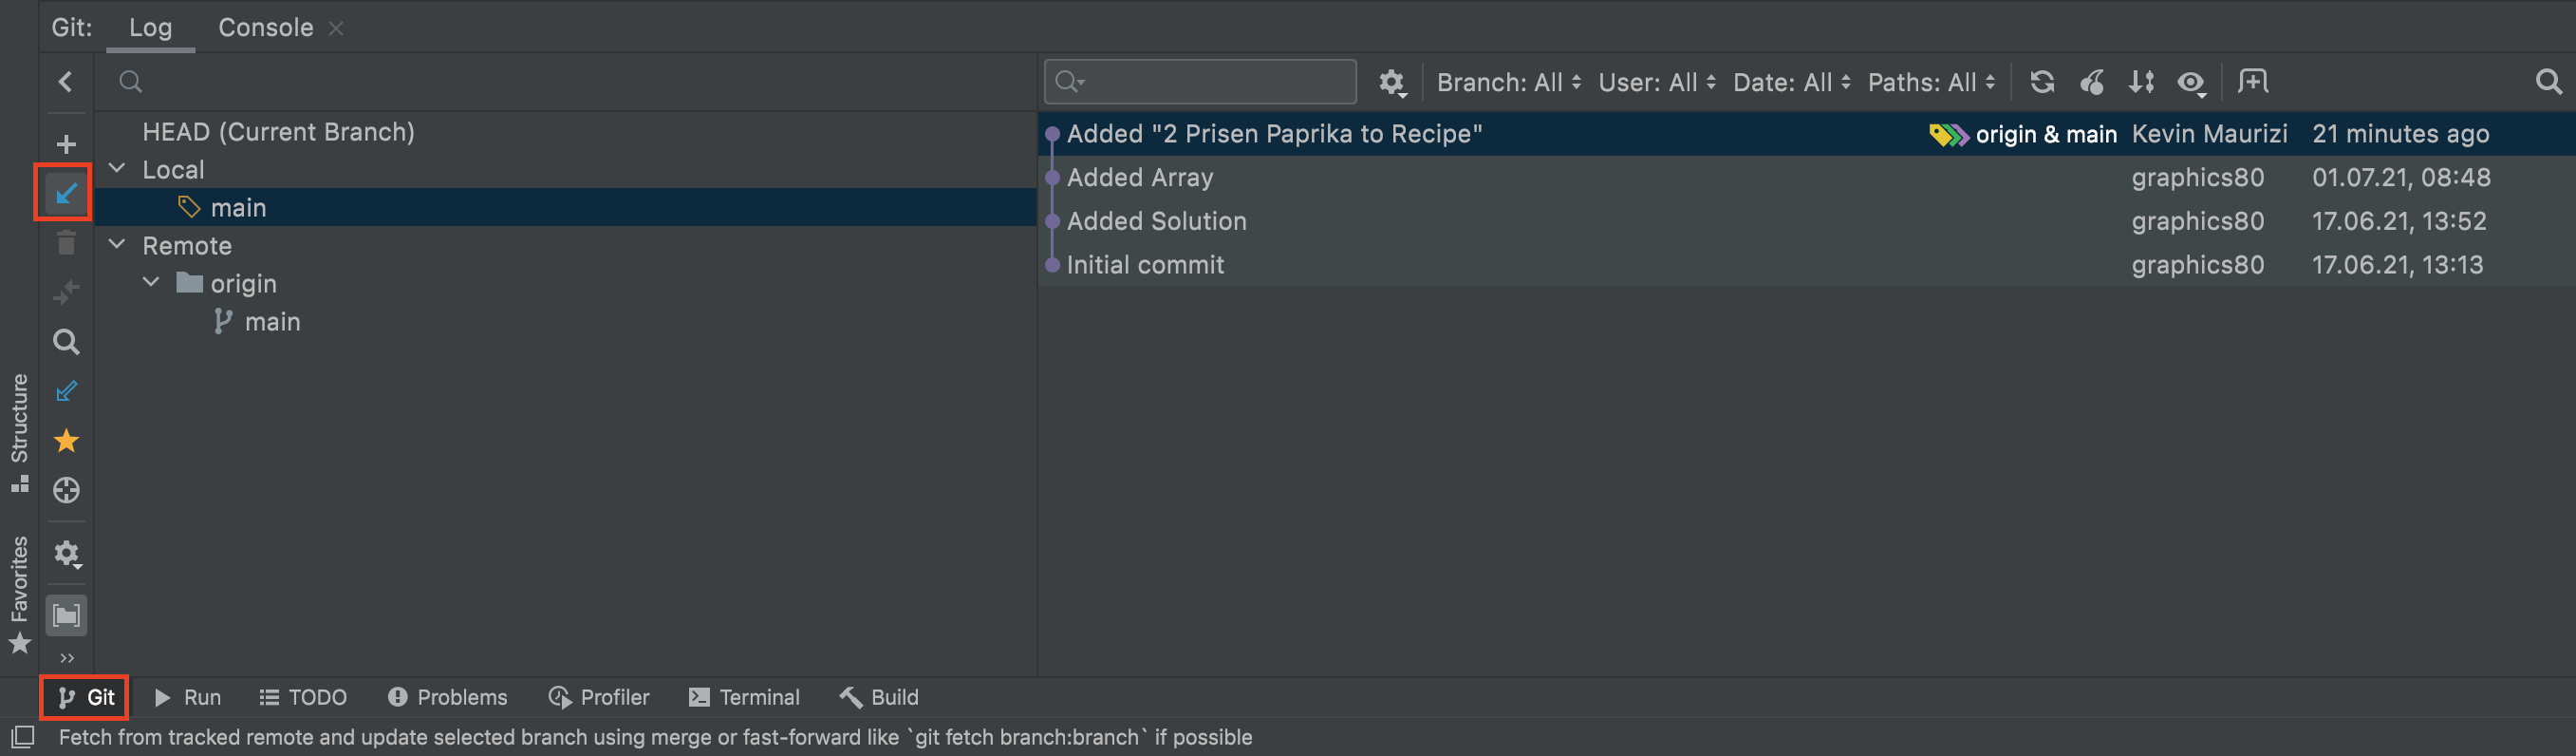Navigate log to selected branch head
The width and height of the screenshot is (2576, 756).
click(66, 490)
